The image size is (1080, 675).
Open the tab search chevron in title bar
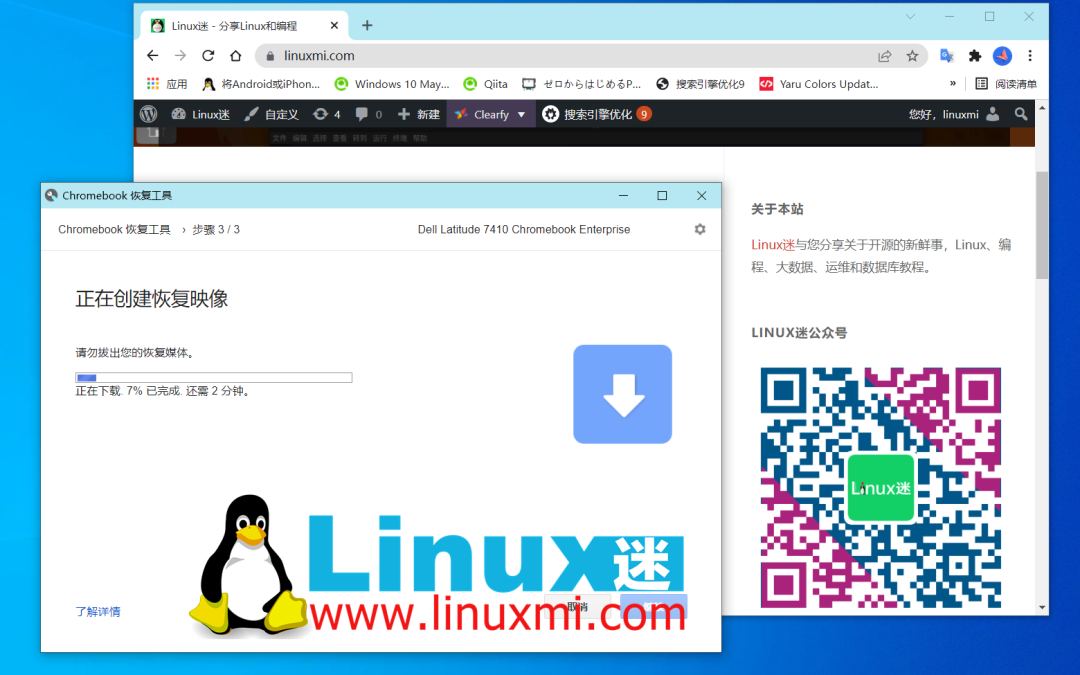coord(910,17)
